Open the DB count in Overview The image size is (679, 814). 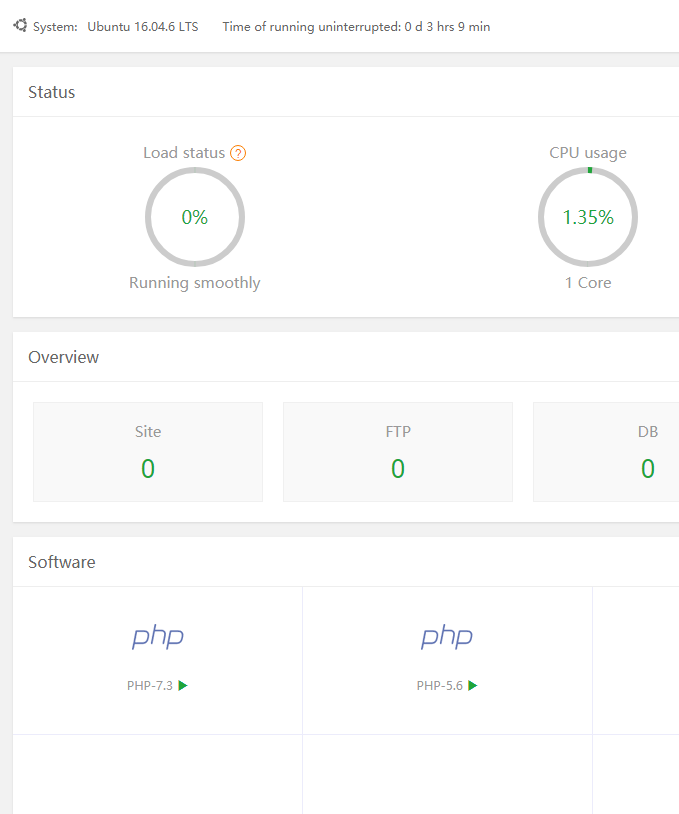pyautogui.click(x=648, y=468)
